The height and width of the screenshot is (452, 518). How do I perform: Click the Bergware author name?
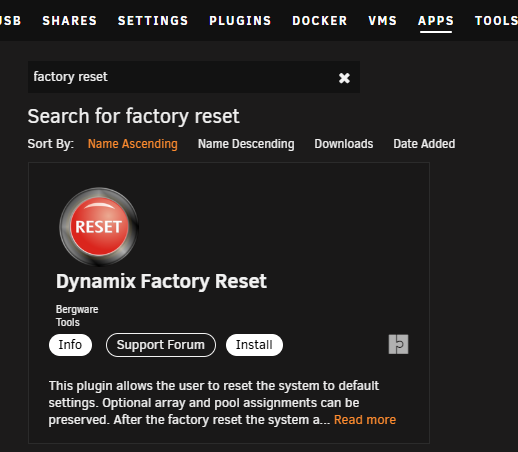pos(77,309)
